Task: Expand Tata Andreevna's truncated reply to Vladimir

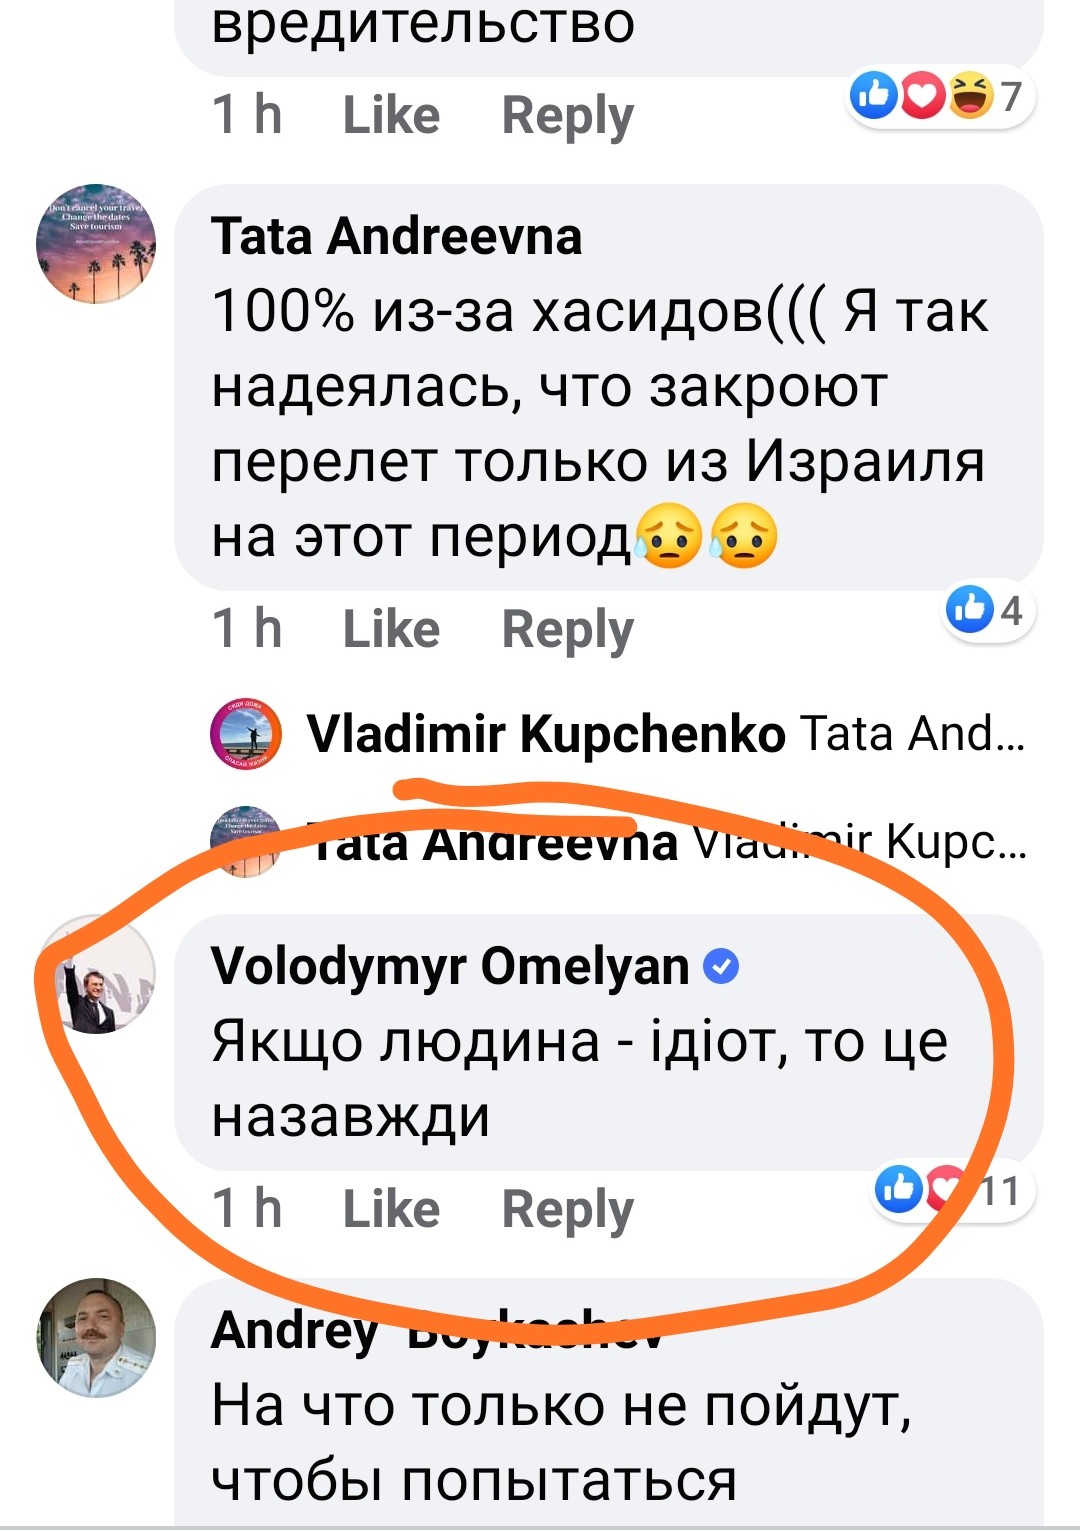Action: 860,843
